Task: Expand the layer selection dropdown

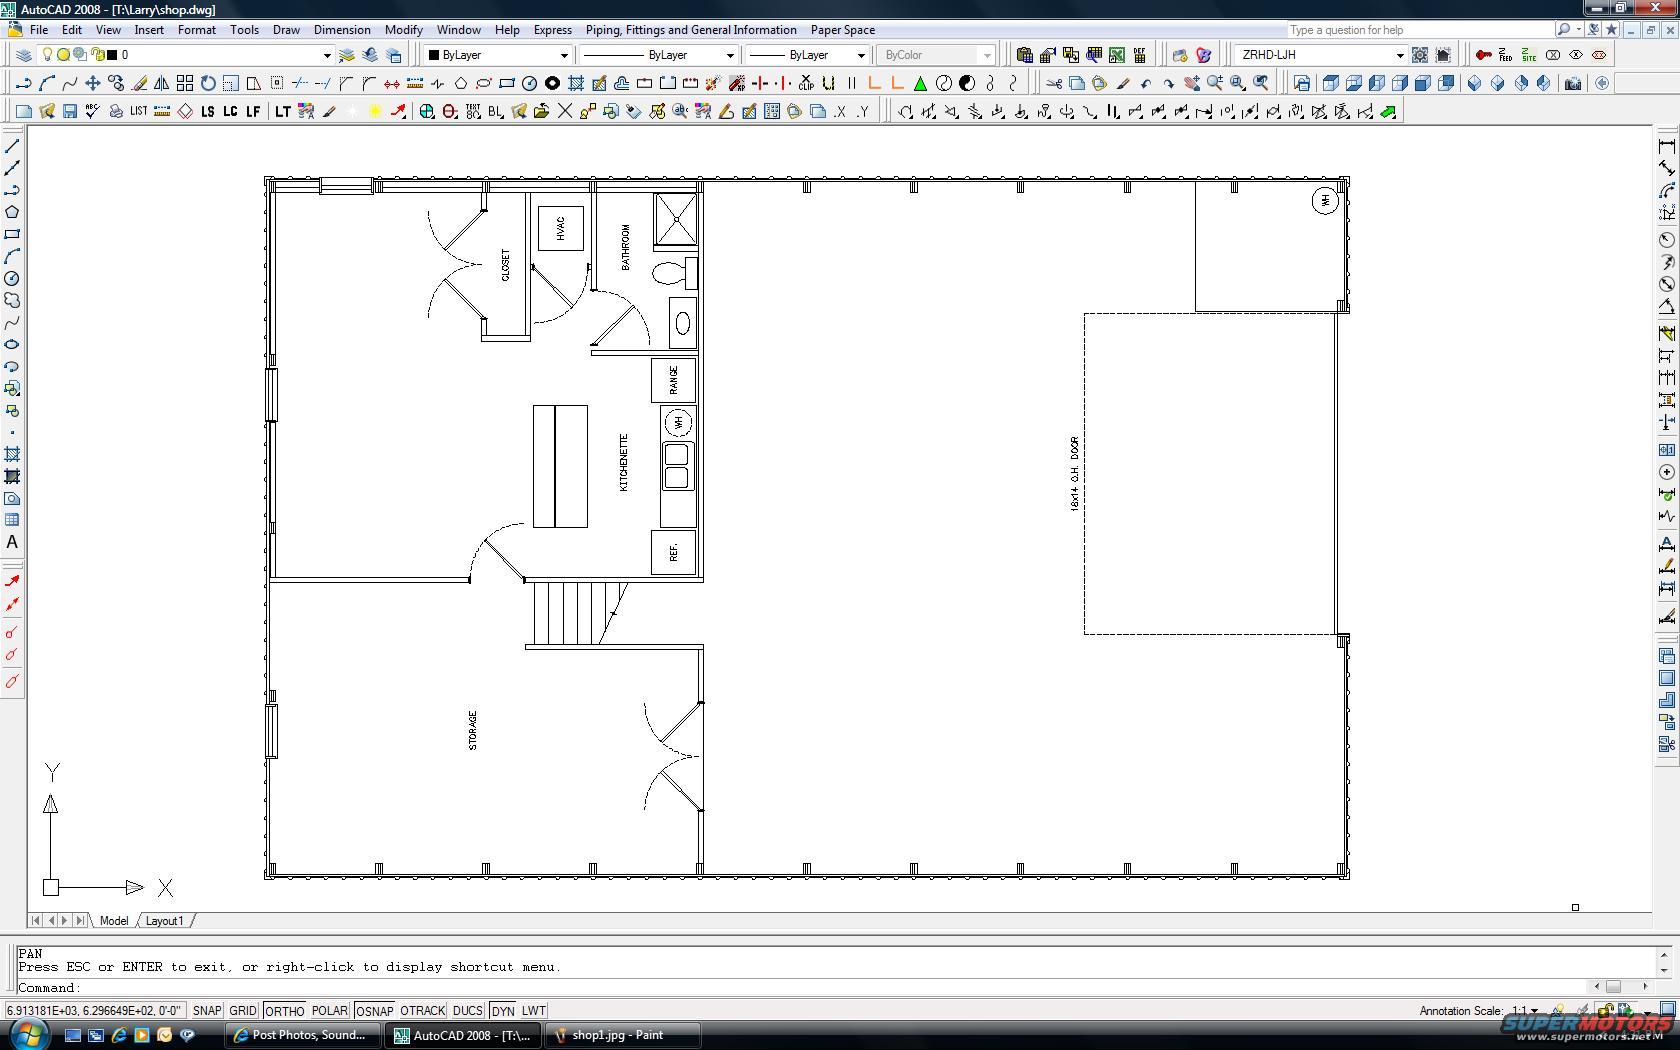Action: (326, 55)
